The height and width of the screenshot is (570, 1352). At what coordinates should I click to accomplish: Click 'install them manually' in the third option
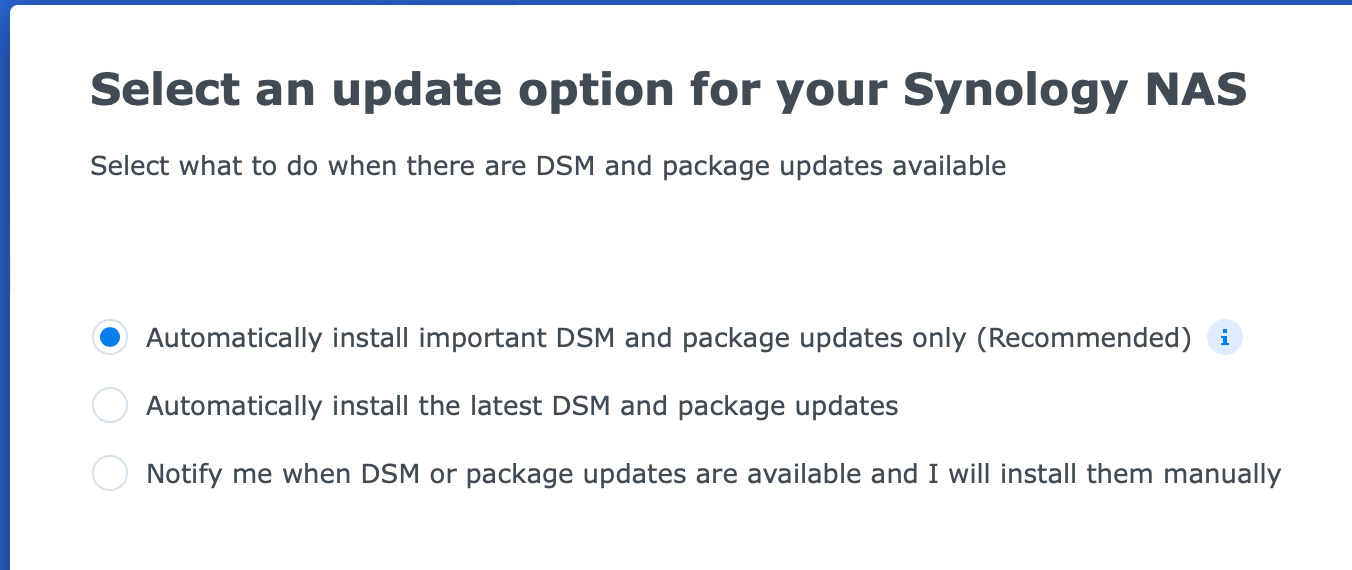[x=1154, y=473]
